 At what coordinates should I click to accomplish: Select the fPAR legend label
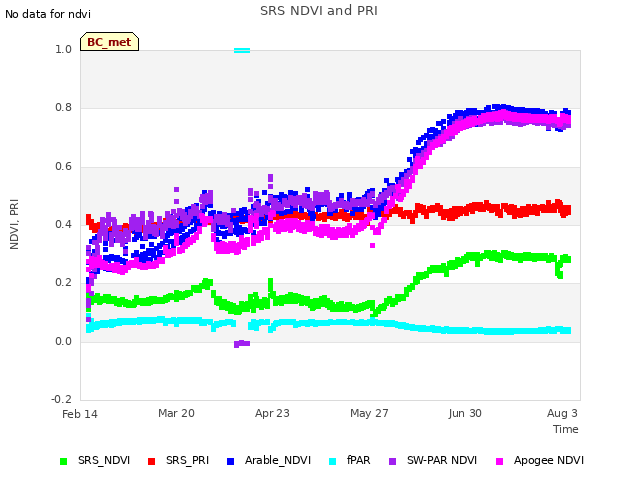point(358,460)
